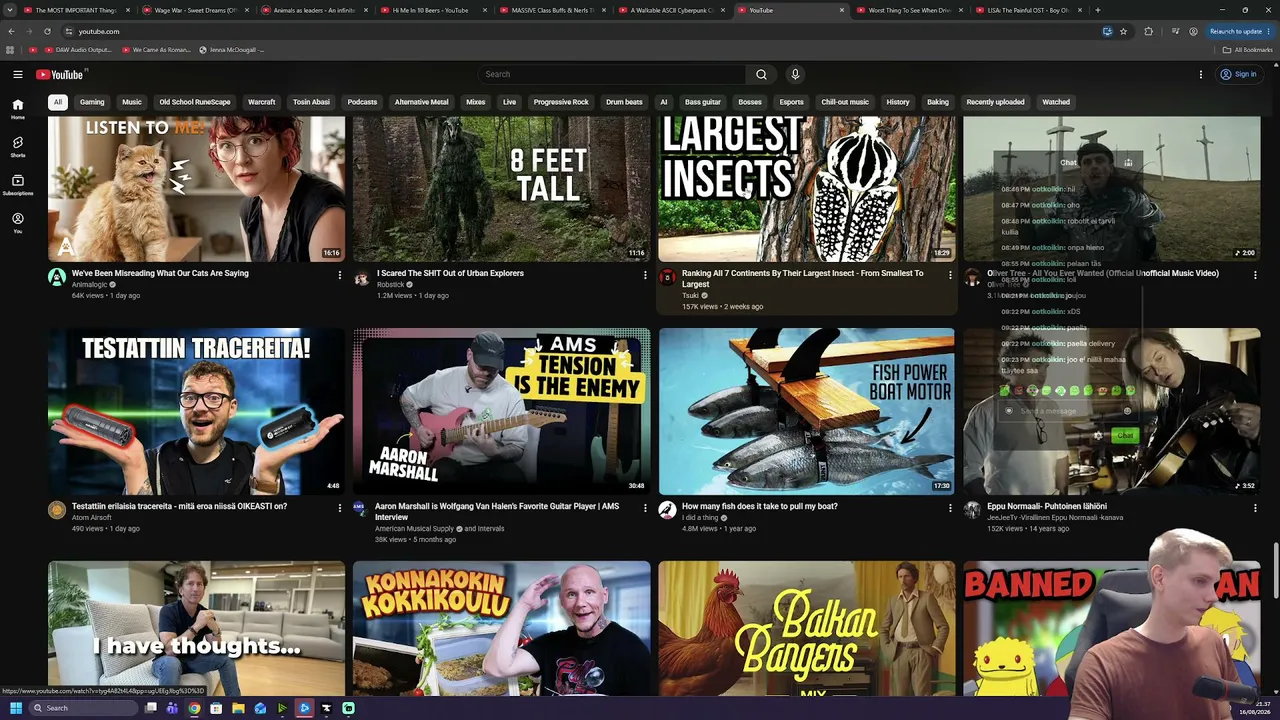The width and height of the screenshot is (1280, 720).
Task: Switch to MASSIVE Class Buffs tab
Action: [x=552, y=10]
